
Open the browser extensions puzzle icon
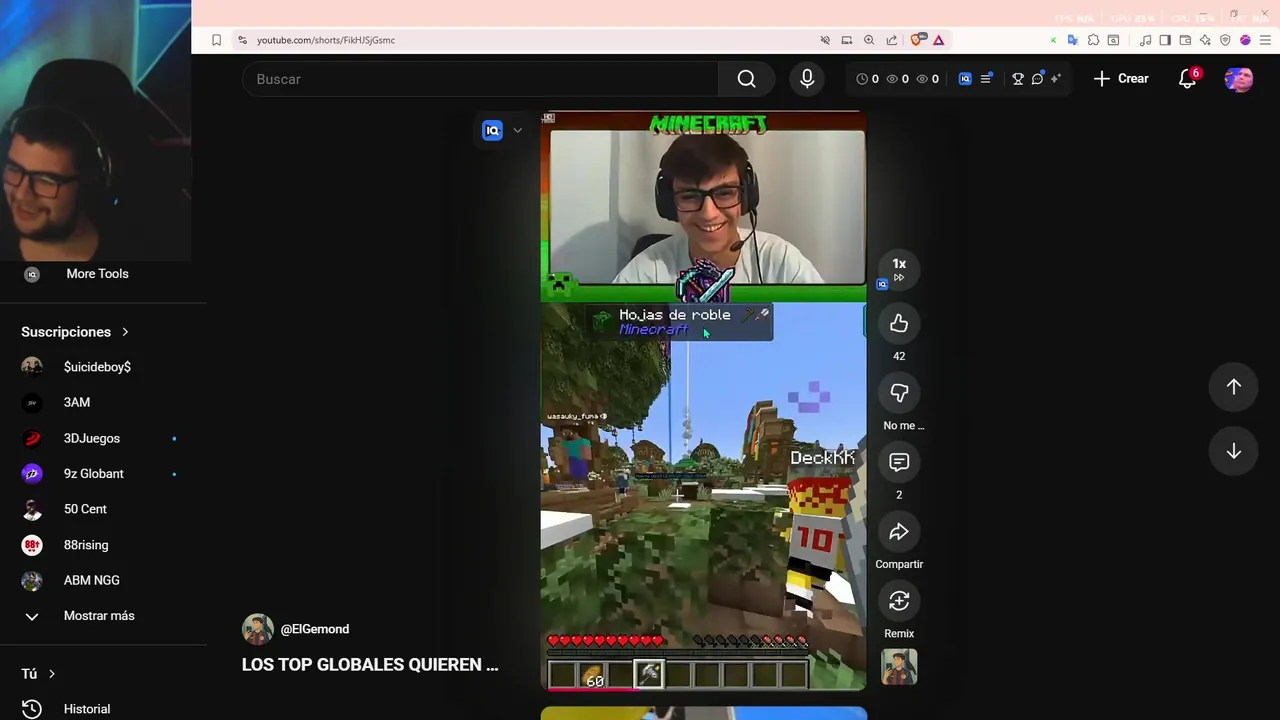coord(1093,40)
